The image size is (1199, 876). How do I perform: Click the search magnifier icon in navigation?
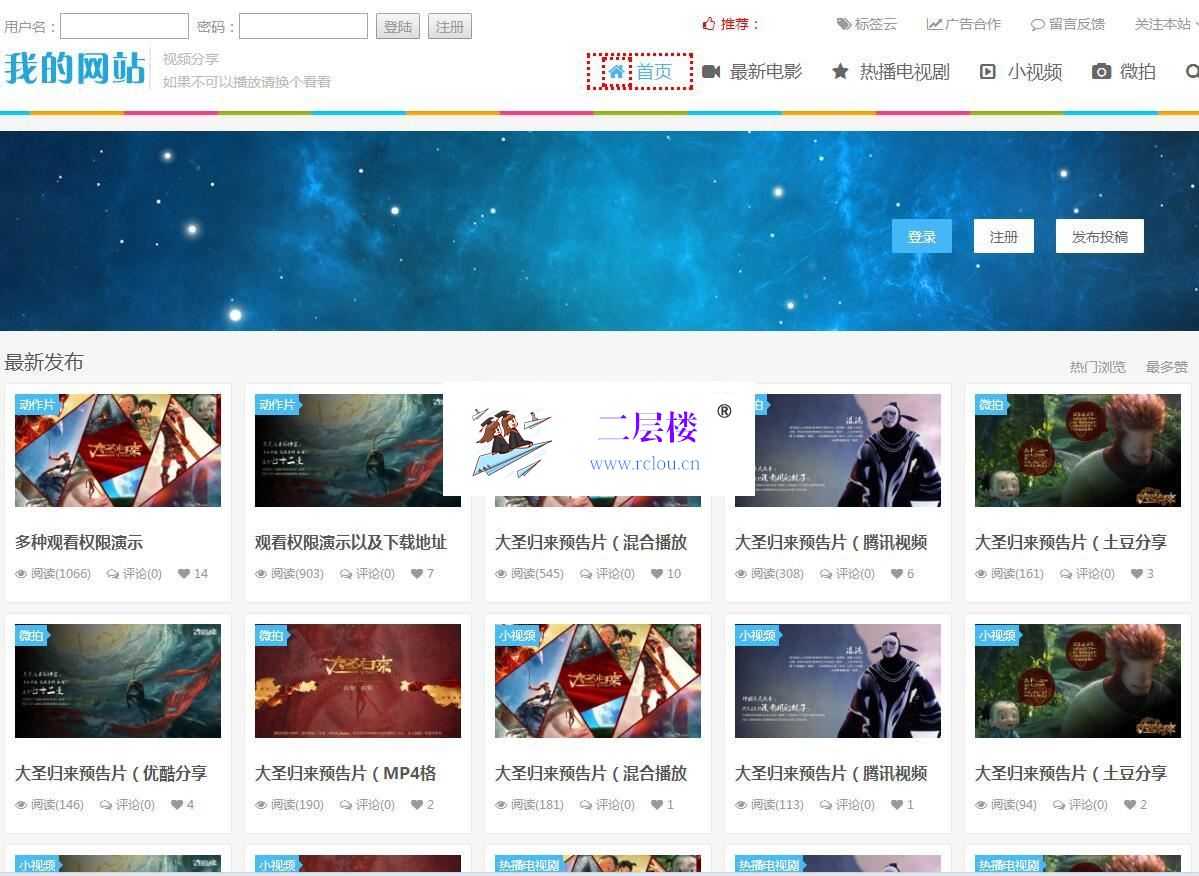[x=1192, y=71]
